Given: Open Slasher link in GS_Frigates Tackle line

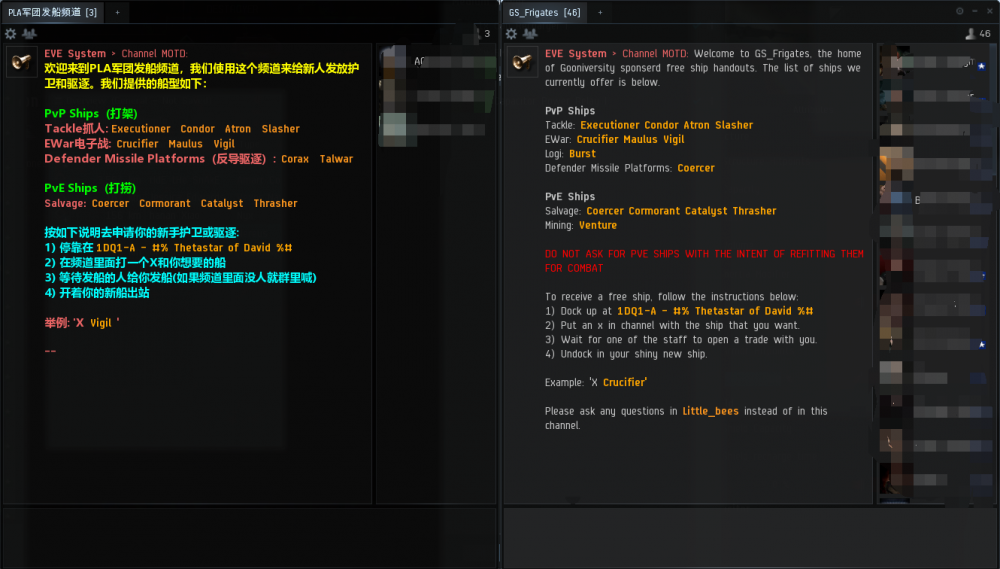Looking at the screenshot, I should click(734, 125).
